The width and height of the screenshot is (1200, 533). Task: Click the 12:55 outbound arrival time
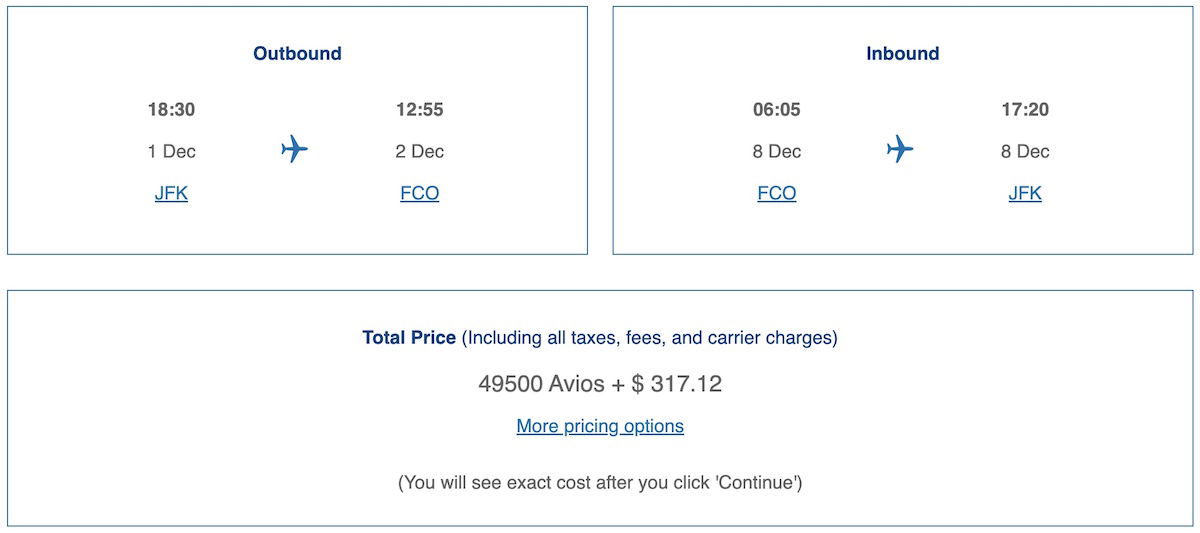click(x=419, y=110)
